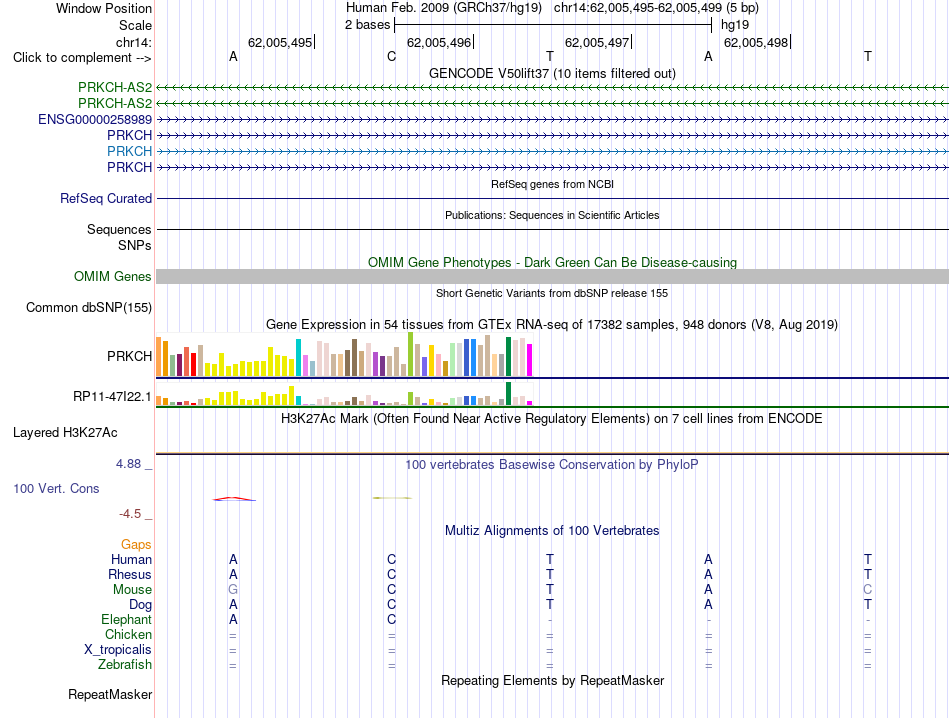Click the SNPs track label
950x718 pixels.
(135, 245)
